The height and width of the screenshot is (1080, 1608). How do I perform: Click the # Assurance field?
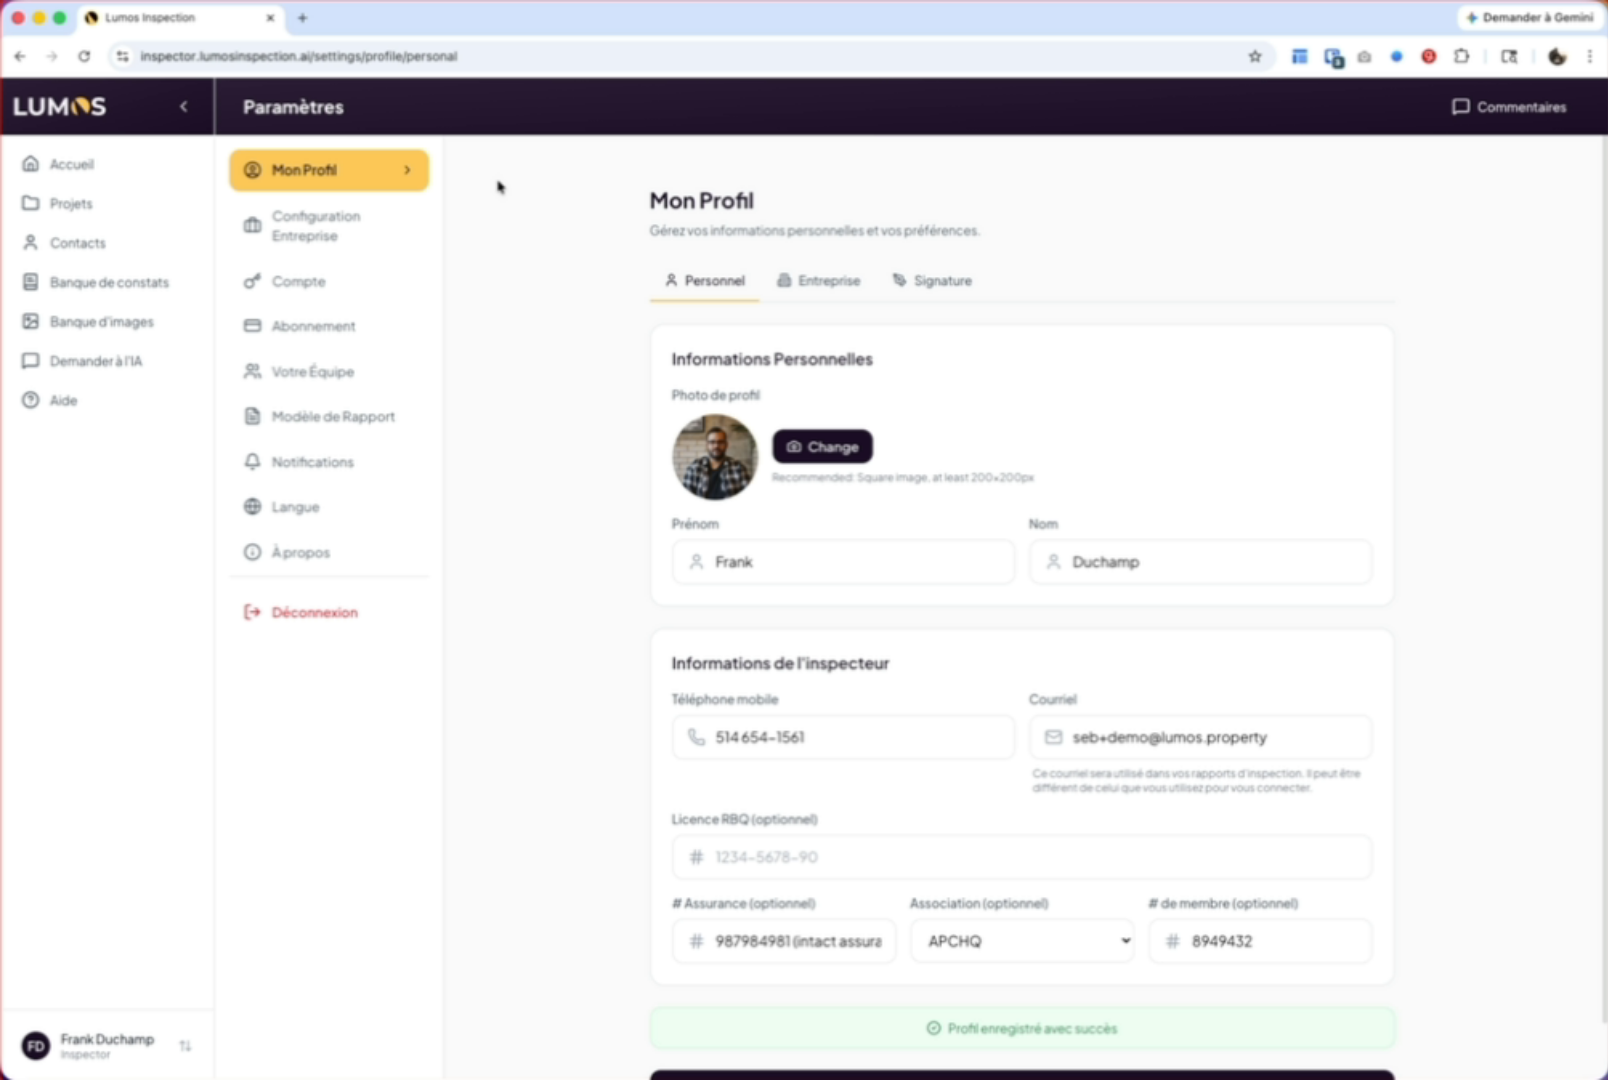click(x=784, y=941)
